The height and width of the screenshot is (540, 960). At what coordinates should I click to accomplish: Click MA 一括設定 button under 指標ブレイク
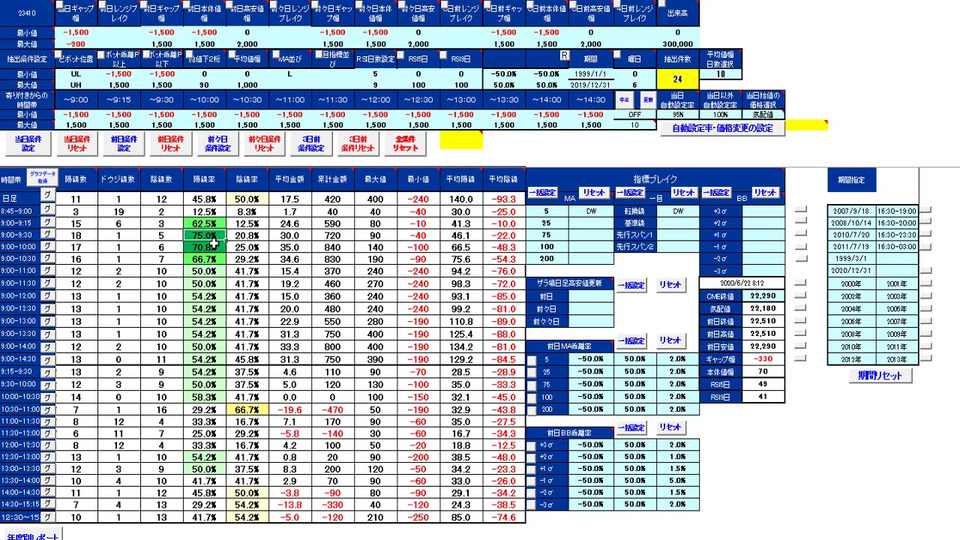(x=542, y=193)
